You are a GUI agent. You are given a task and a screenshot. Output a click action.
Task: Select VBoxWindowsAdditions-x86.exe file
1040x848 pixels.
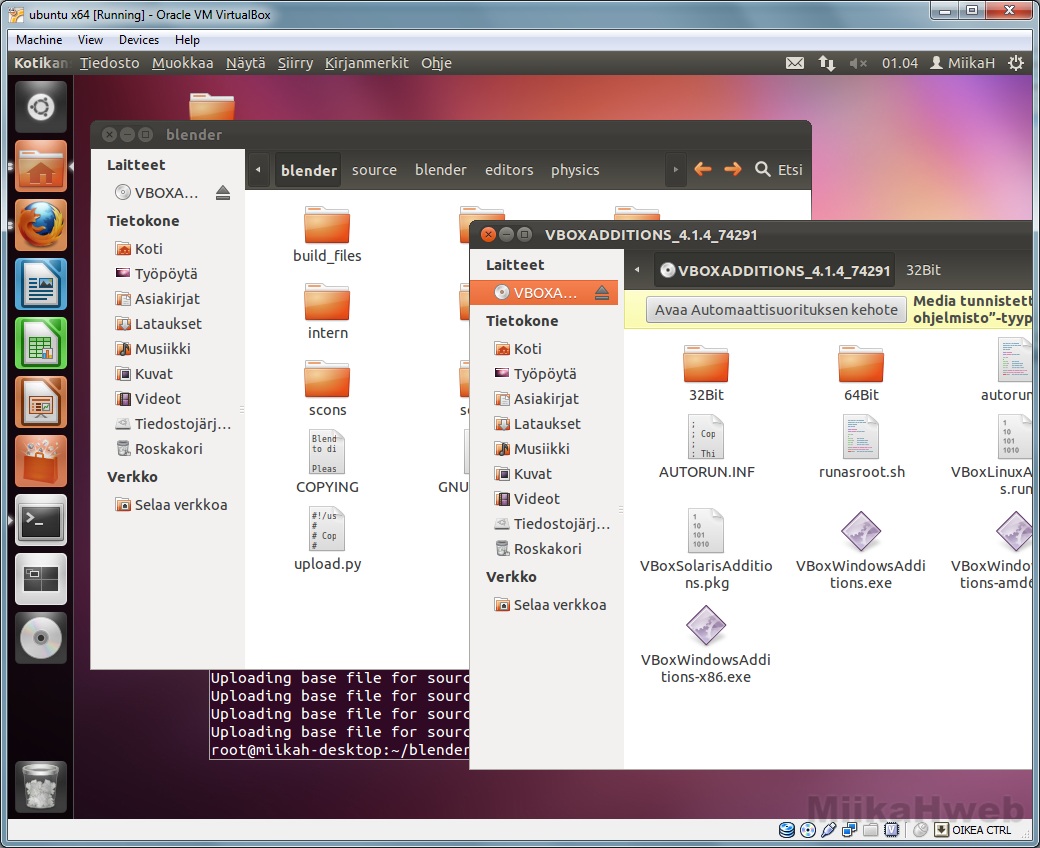[706, 644]
